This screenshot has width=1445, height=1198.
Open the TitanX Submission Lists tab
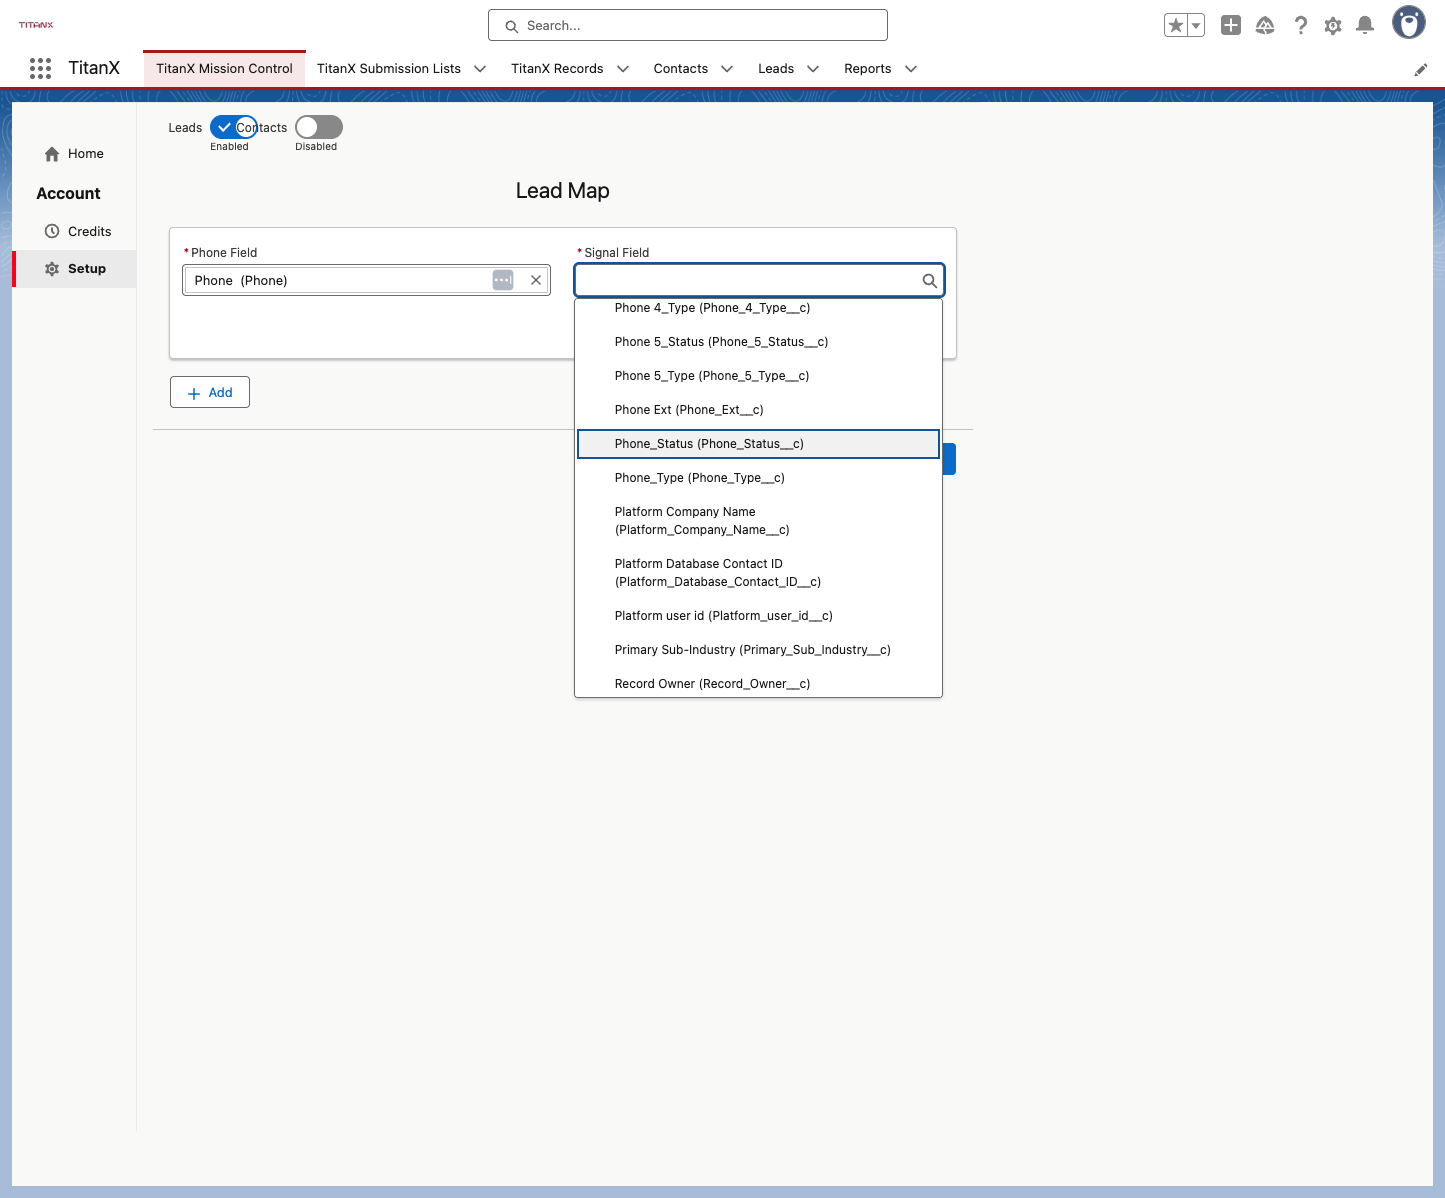pos(389,69)
